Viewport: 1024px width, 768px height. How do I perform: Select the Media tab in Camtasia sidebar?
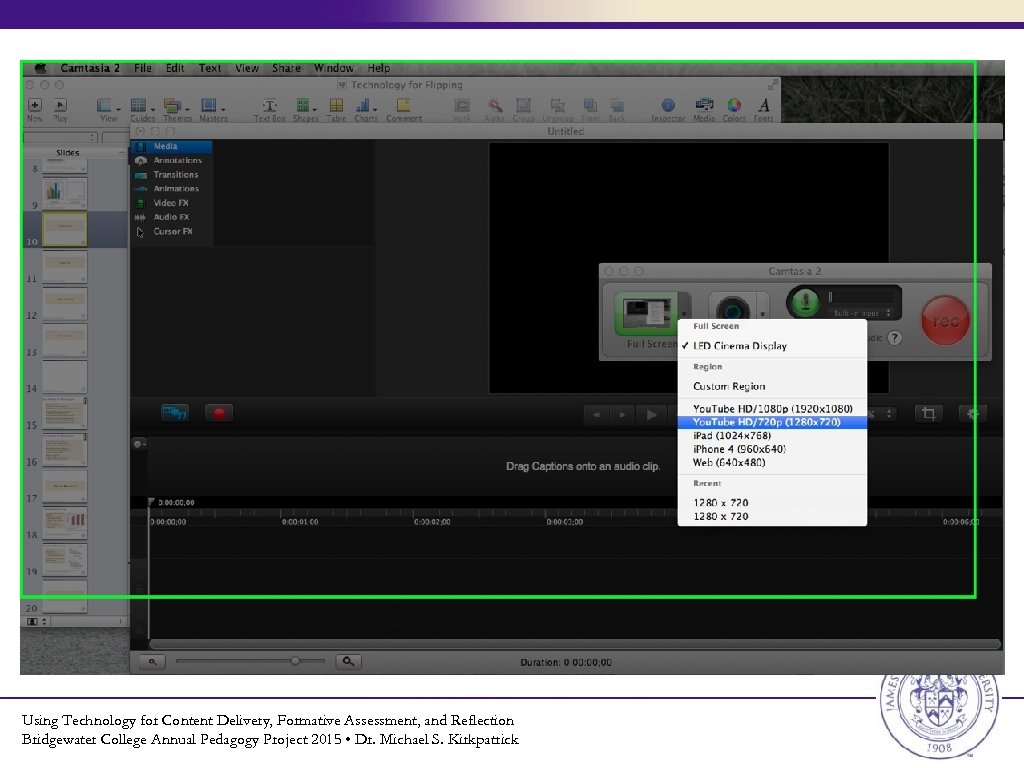[x=171, y=146]
